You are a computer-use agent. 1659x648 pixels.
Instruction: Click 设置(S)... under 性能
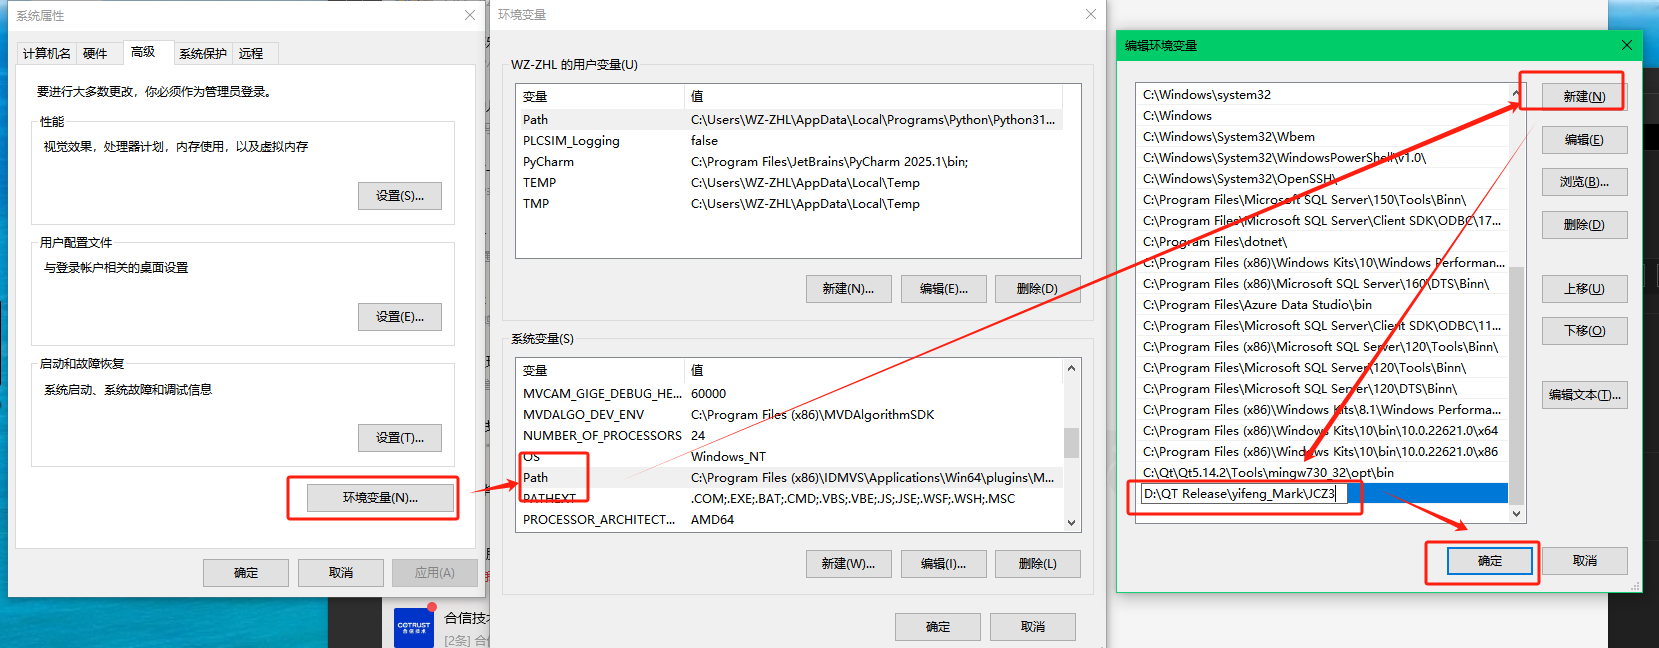click(400, 196)
